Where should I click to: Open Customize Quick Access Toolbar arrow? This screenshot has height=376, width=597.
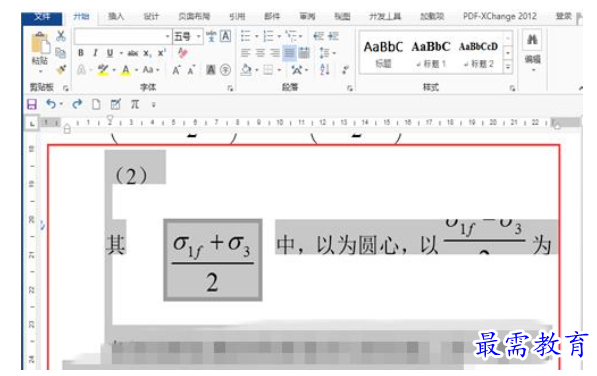click(x=153, y=104)
